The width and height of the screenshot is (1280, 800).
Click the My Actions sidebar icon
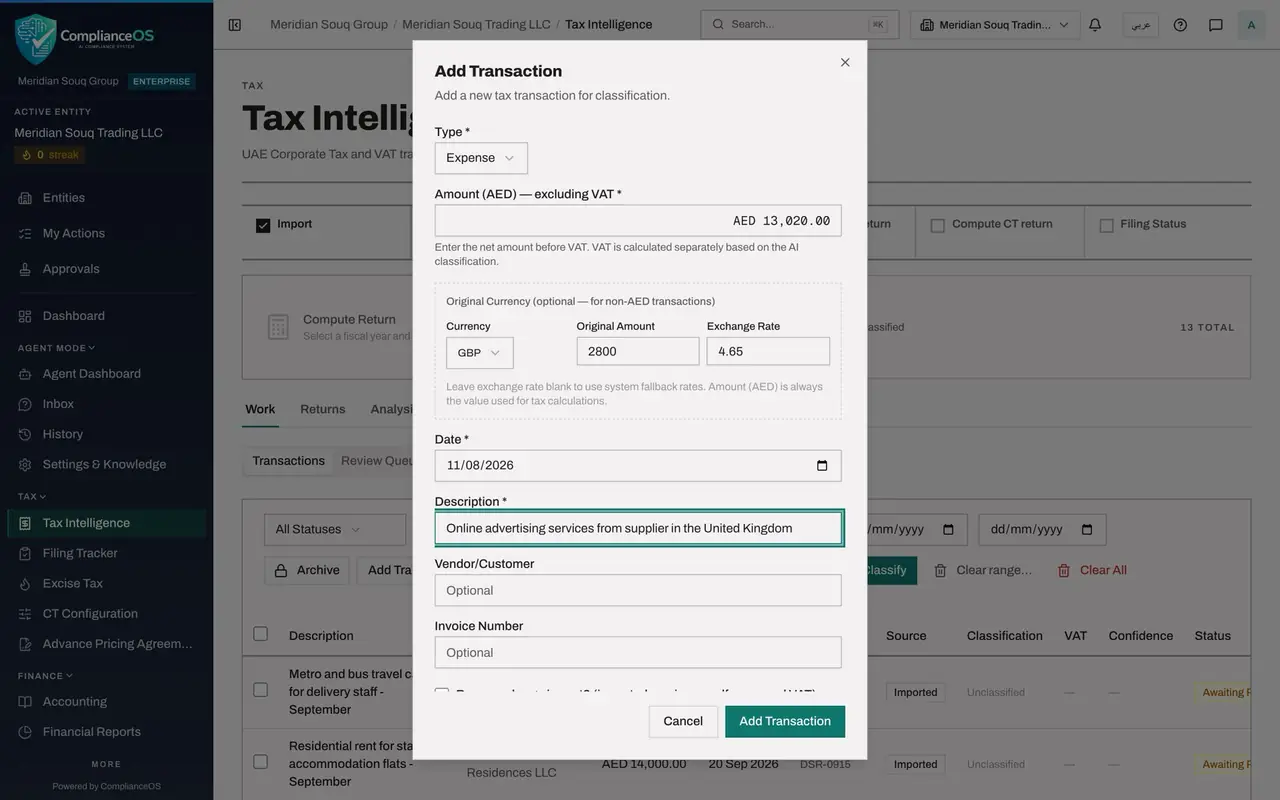25,233
